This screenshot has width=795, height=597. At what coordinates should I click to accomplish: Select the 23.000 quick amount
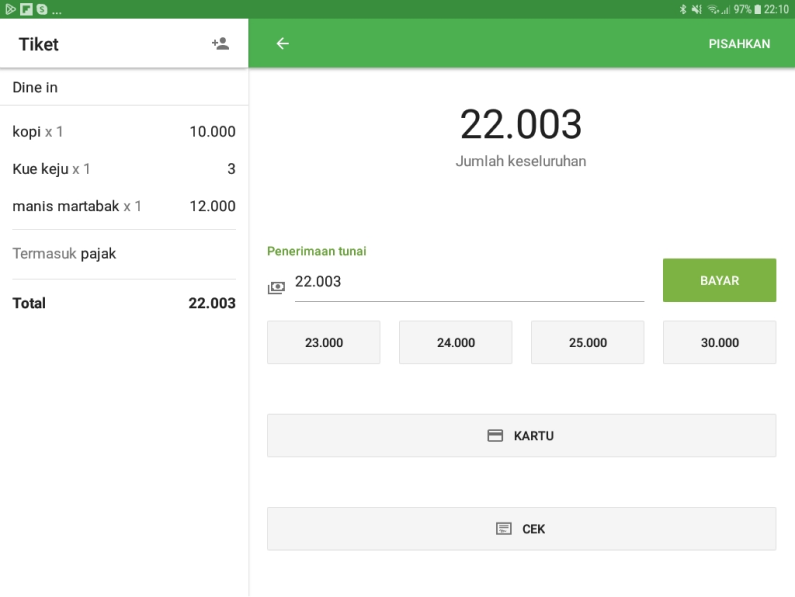point(323,342)
